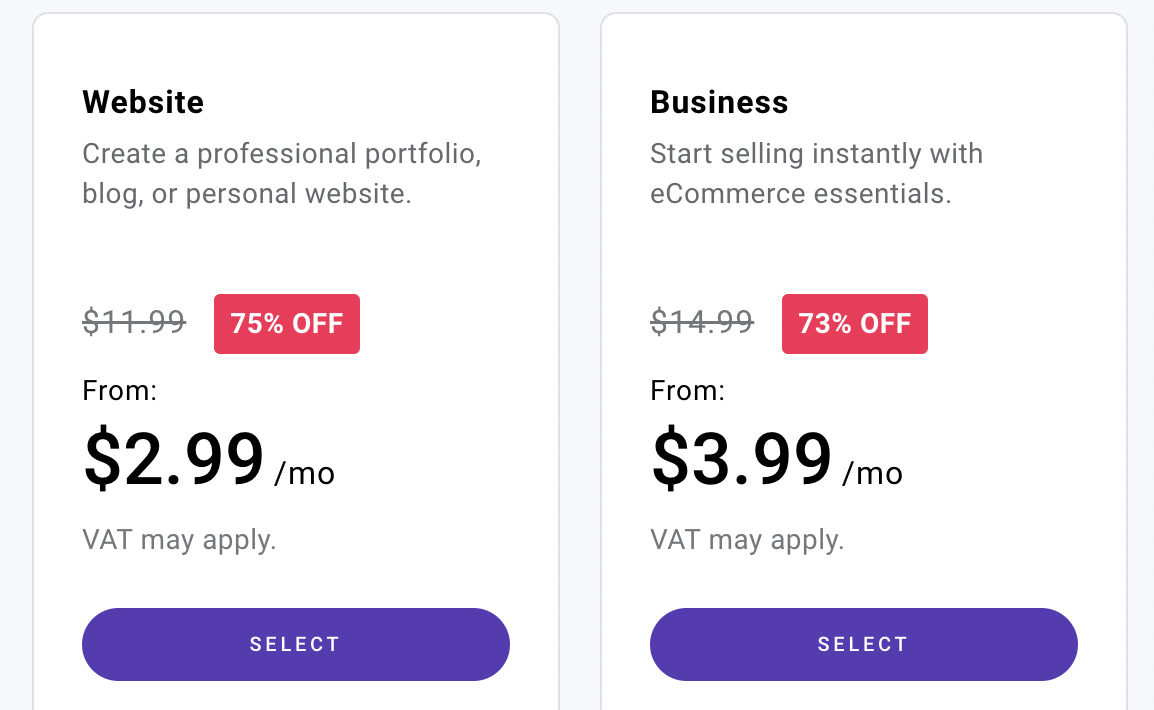Click SELECT button for the Website plan
Image resolution: width=1154 pixels, height=710 pixels.
[295, 644]
